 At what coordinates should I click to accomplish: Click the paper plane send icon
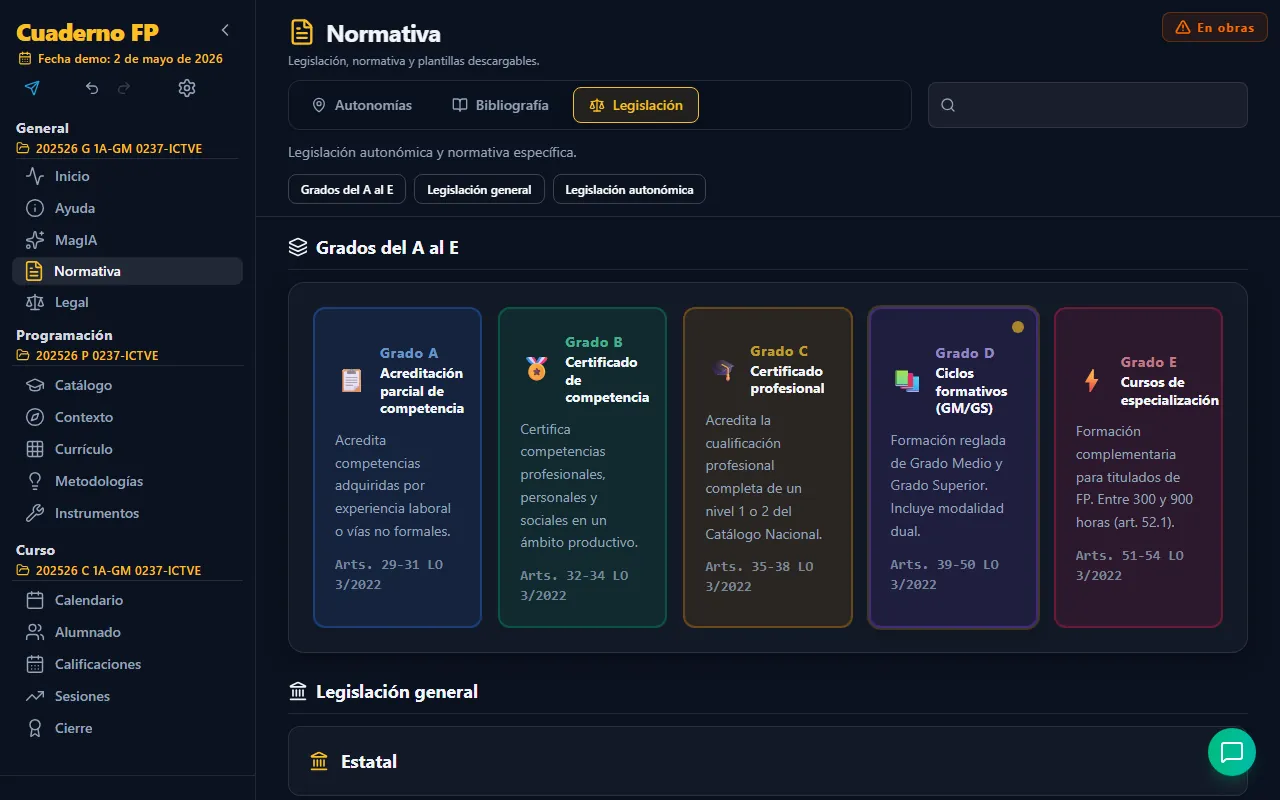[x=32, y=88]
